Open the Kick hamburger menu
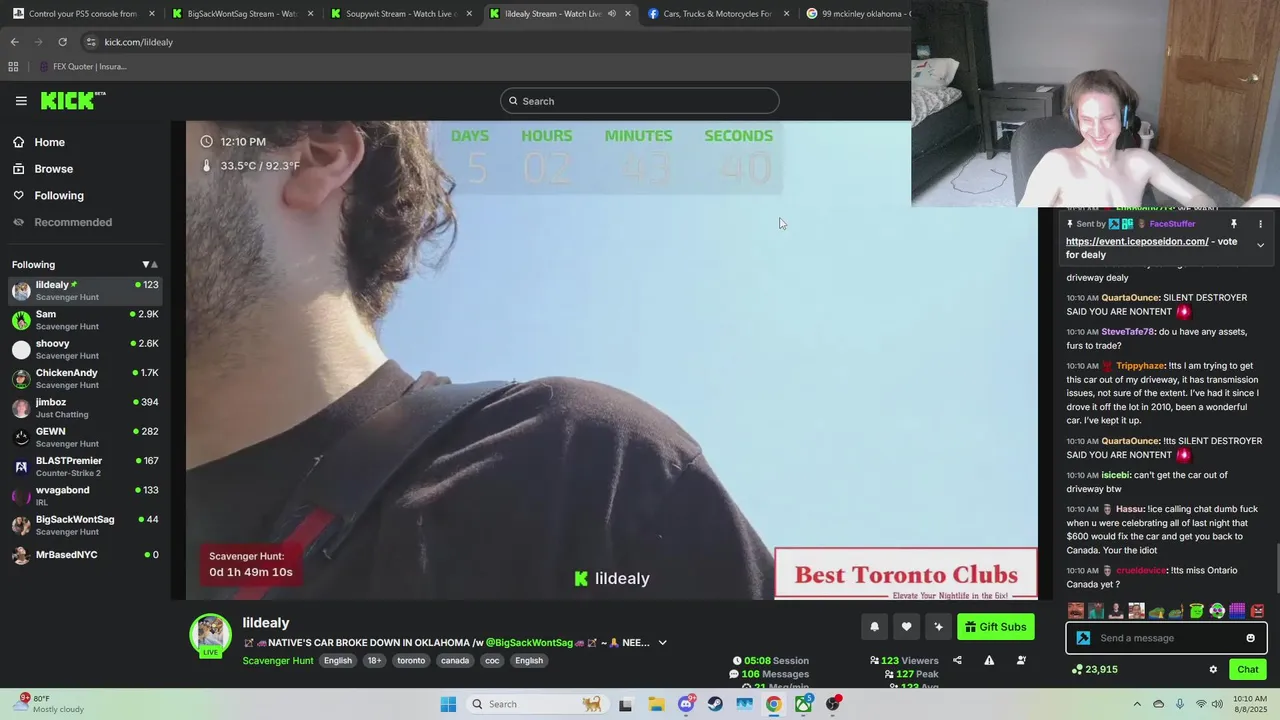Viewport: 1280px width, 720px height. click(21, 101)
